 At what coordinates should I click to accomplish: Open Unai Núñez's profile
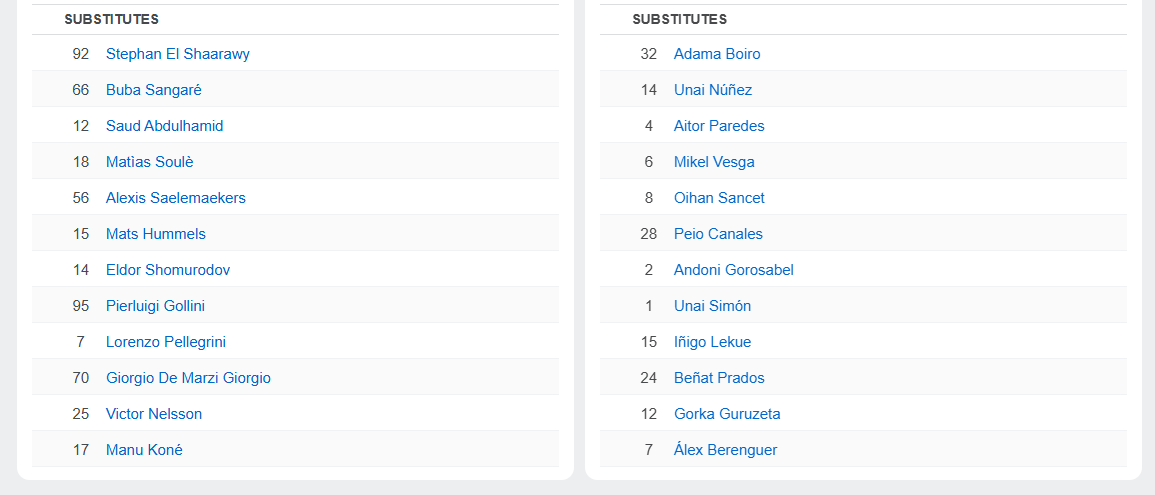[x=712, y=90]
